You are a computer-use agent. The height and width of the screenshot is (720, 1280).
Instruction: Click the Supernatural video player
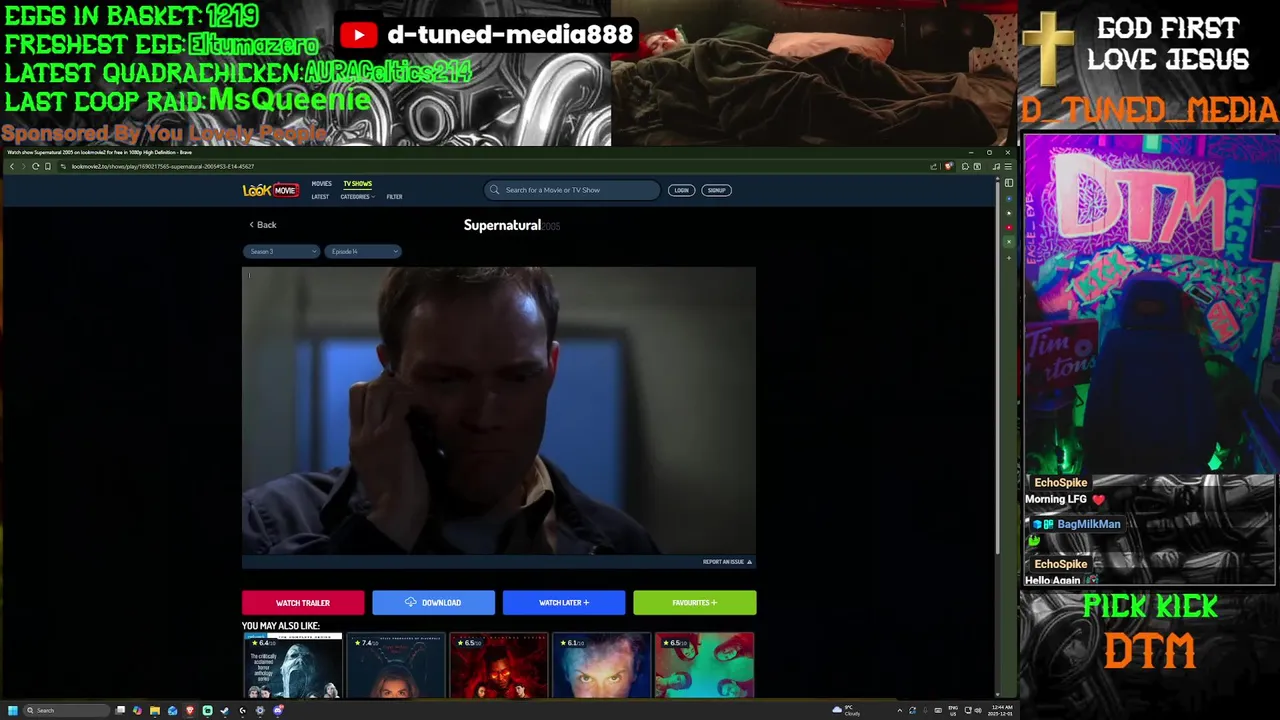pyautogui.click(x=499, y=410)
